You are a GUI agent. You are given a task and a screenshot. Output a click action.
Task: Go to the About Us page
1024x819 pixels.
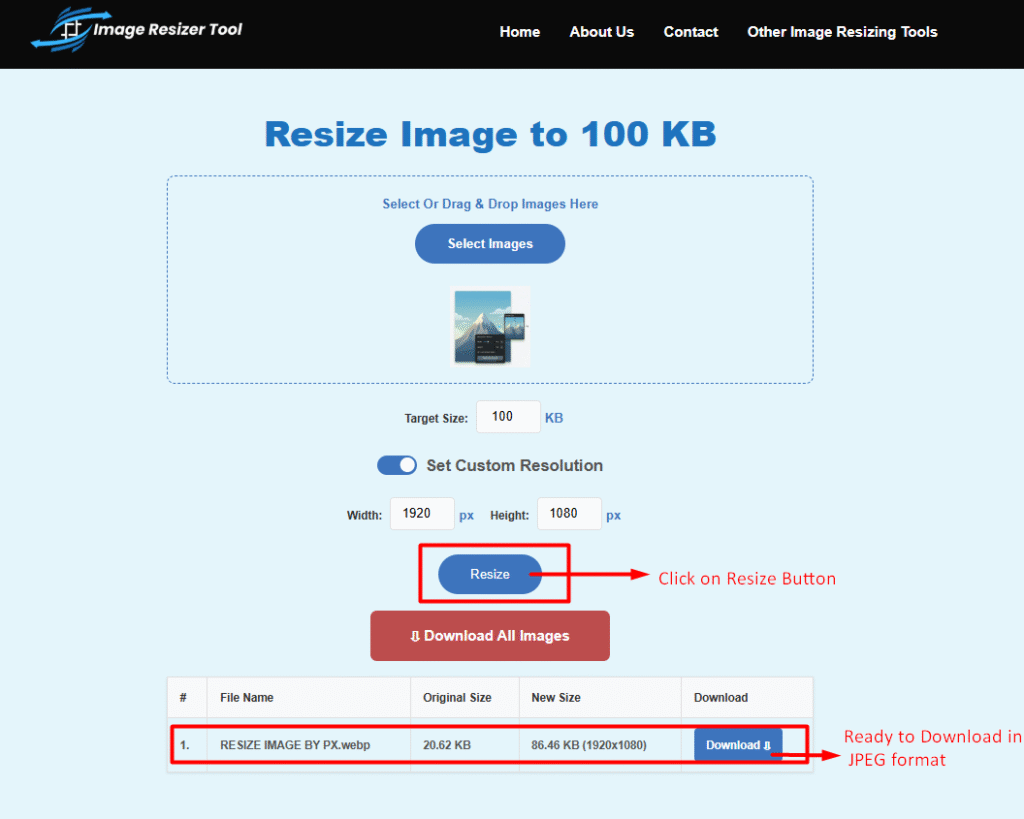(601, 32)
